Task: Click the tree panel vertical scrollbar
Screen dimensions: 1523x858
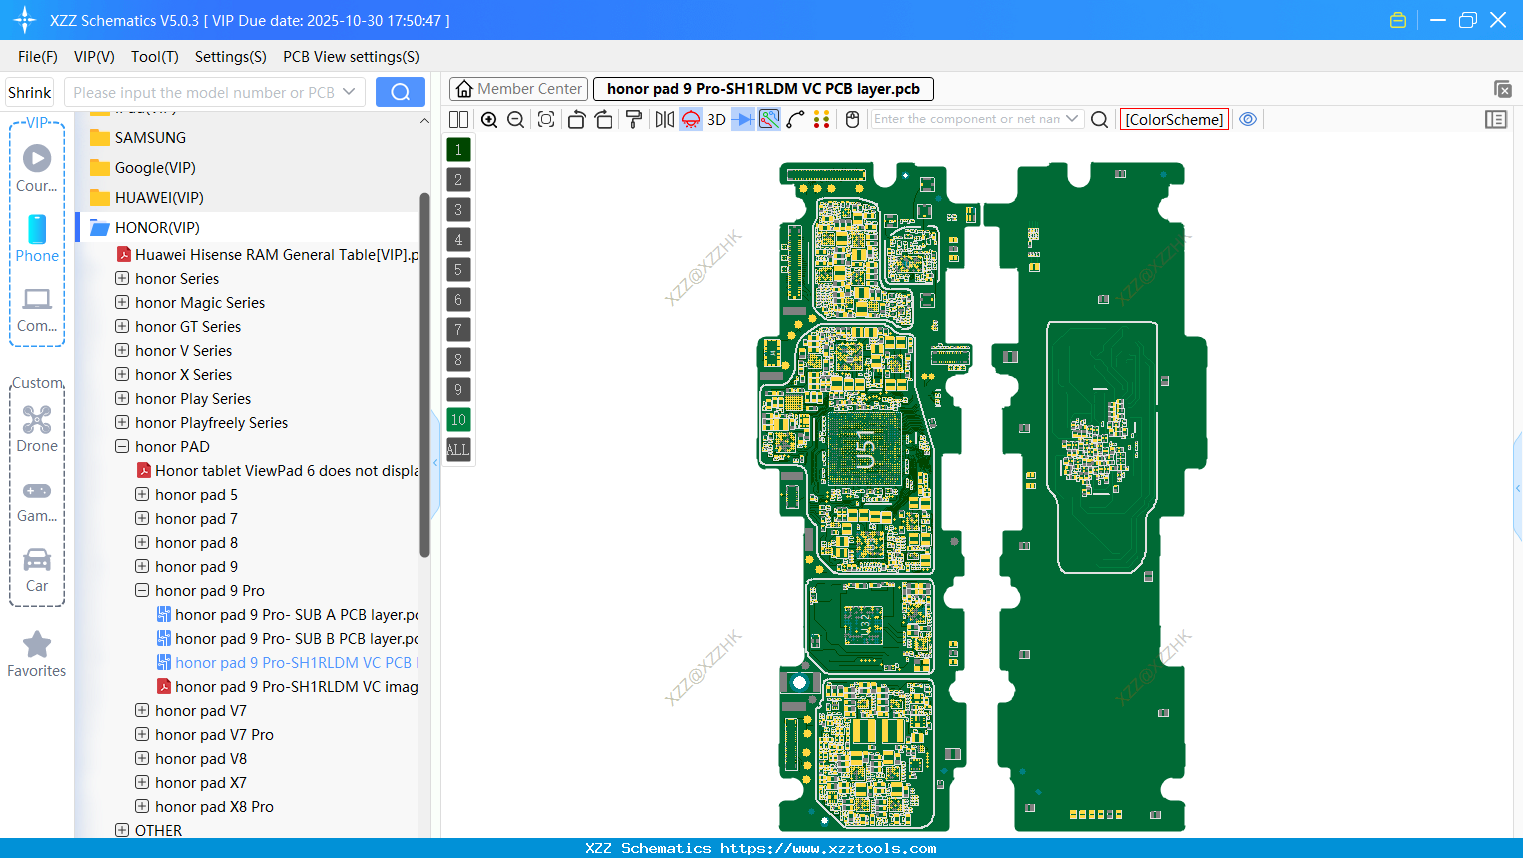Action: (424, 375)
